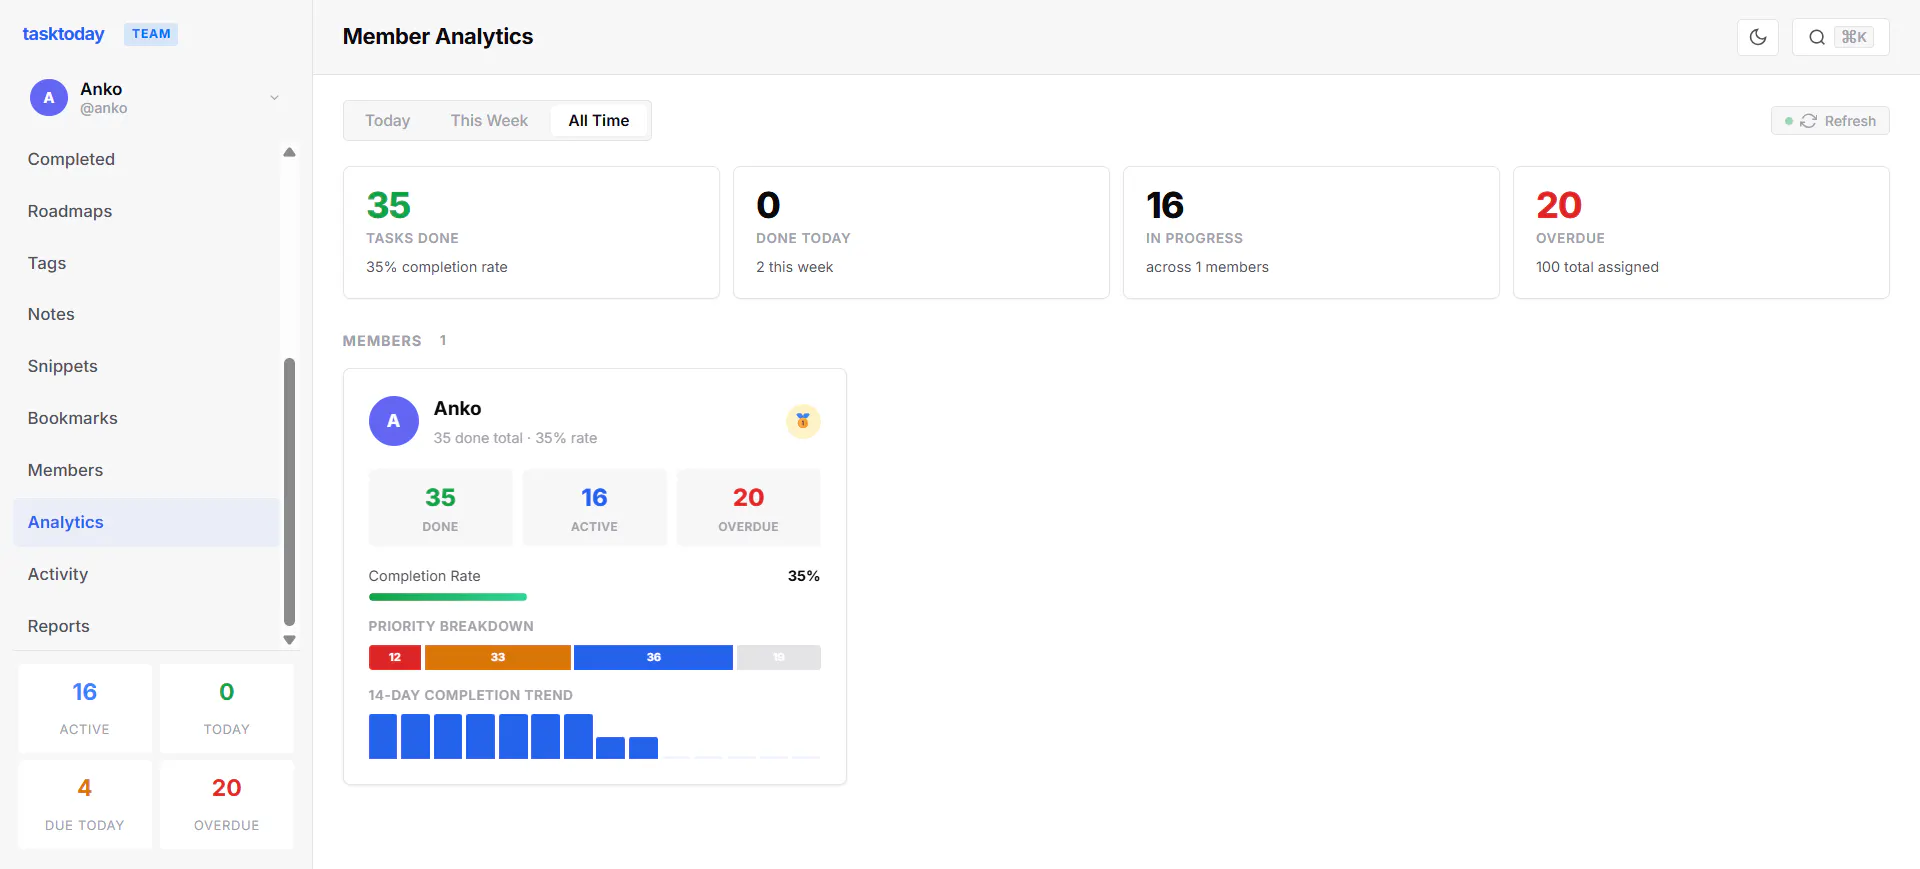The height and width of the screenshot is (869, 1920).
Task: Click the orange priority segment labeled 33
Action: click(x=498, y=657)
